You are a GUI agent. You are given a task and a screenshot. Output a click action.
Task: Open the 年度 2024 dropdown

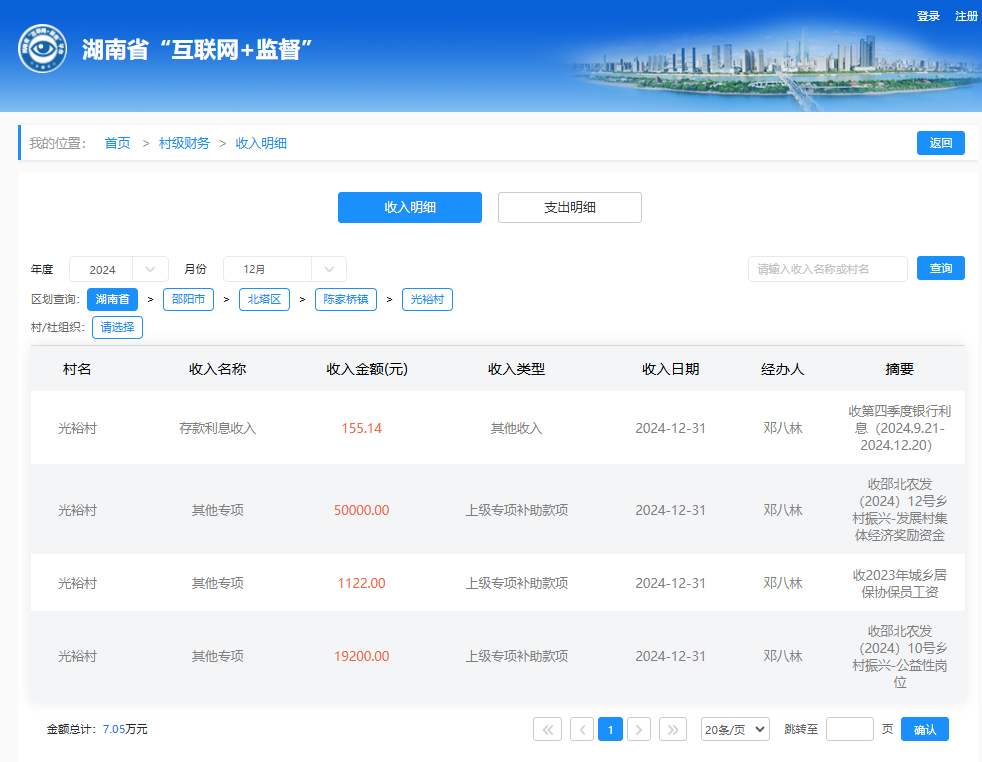point(118,269)
